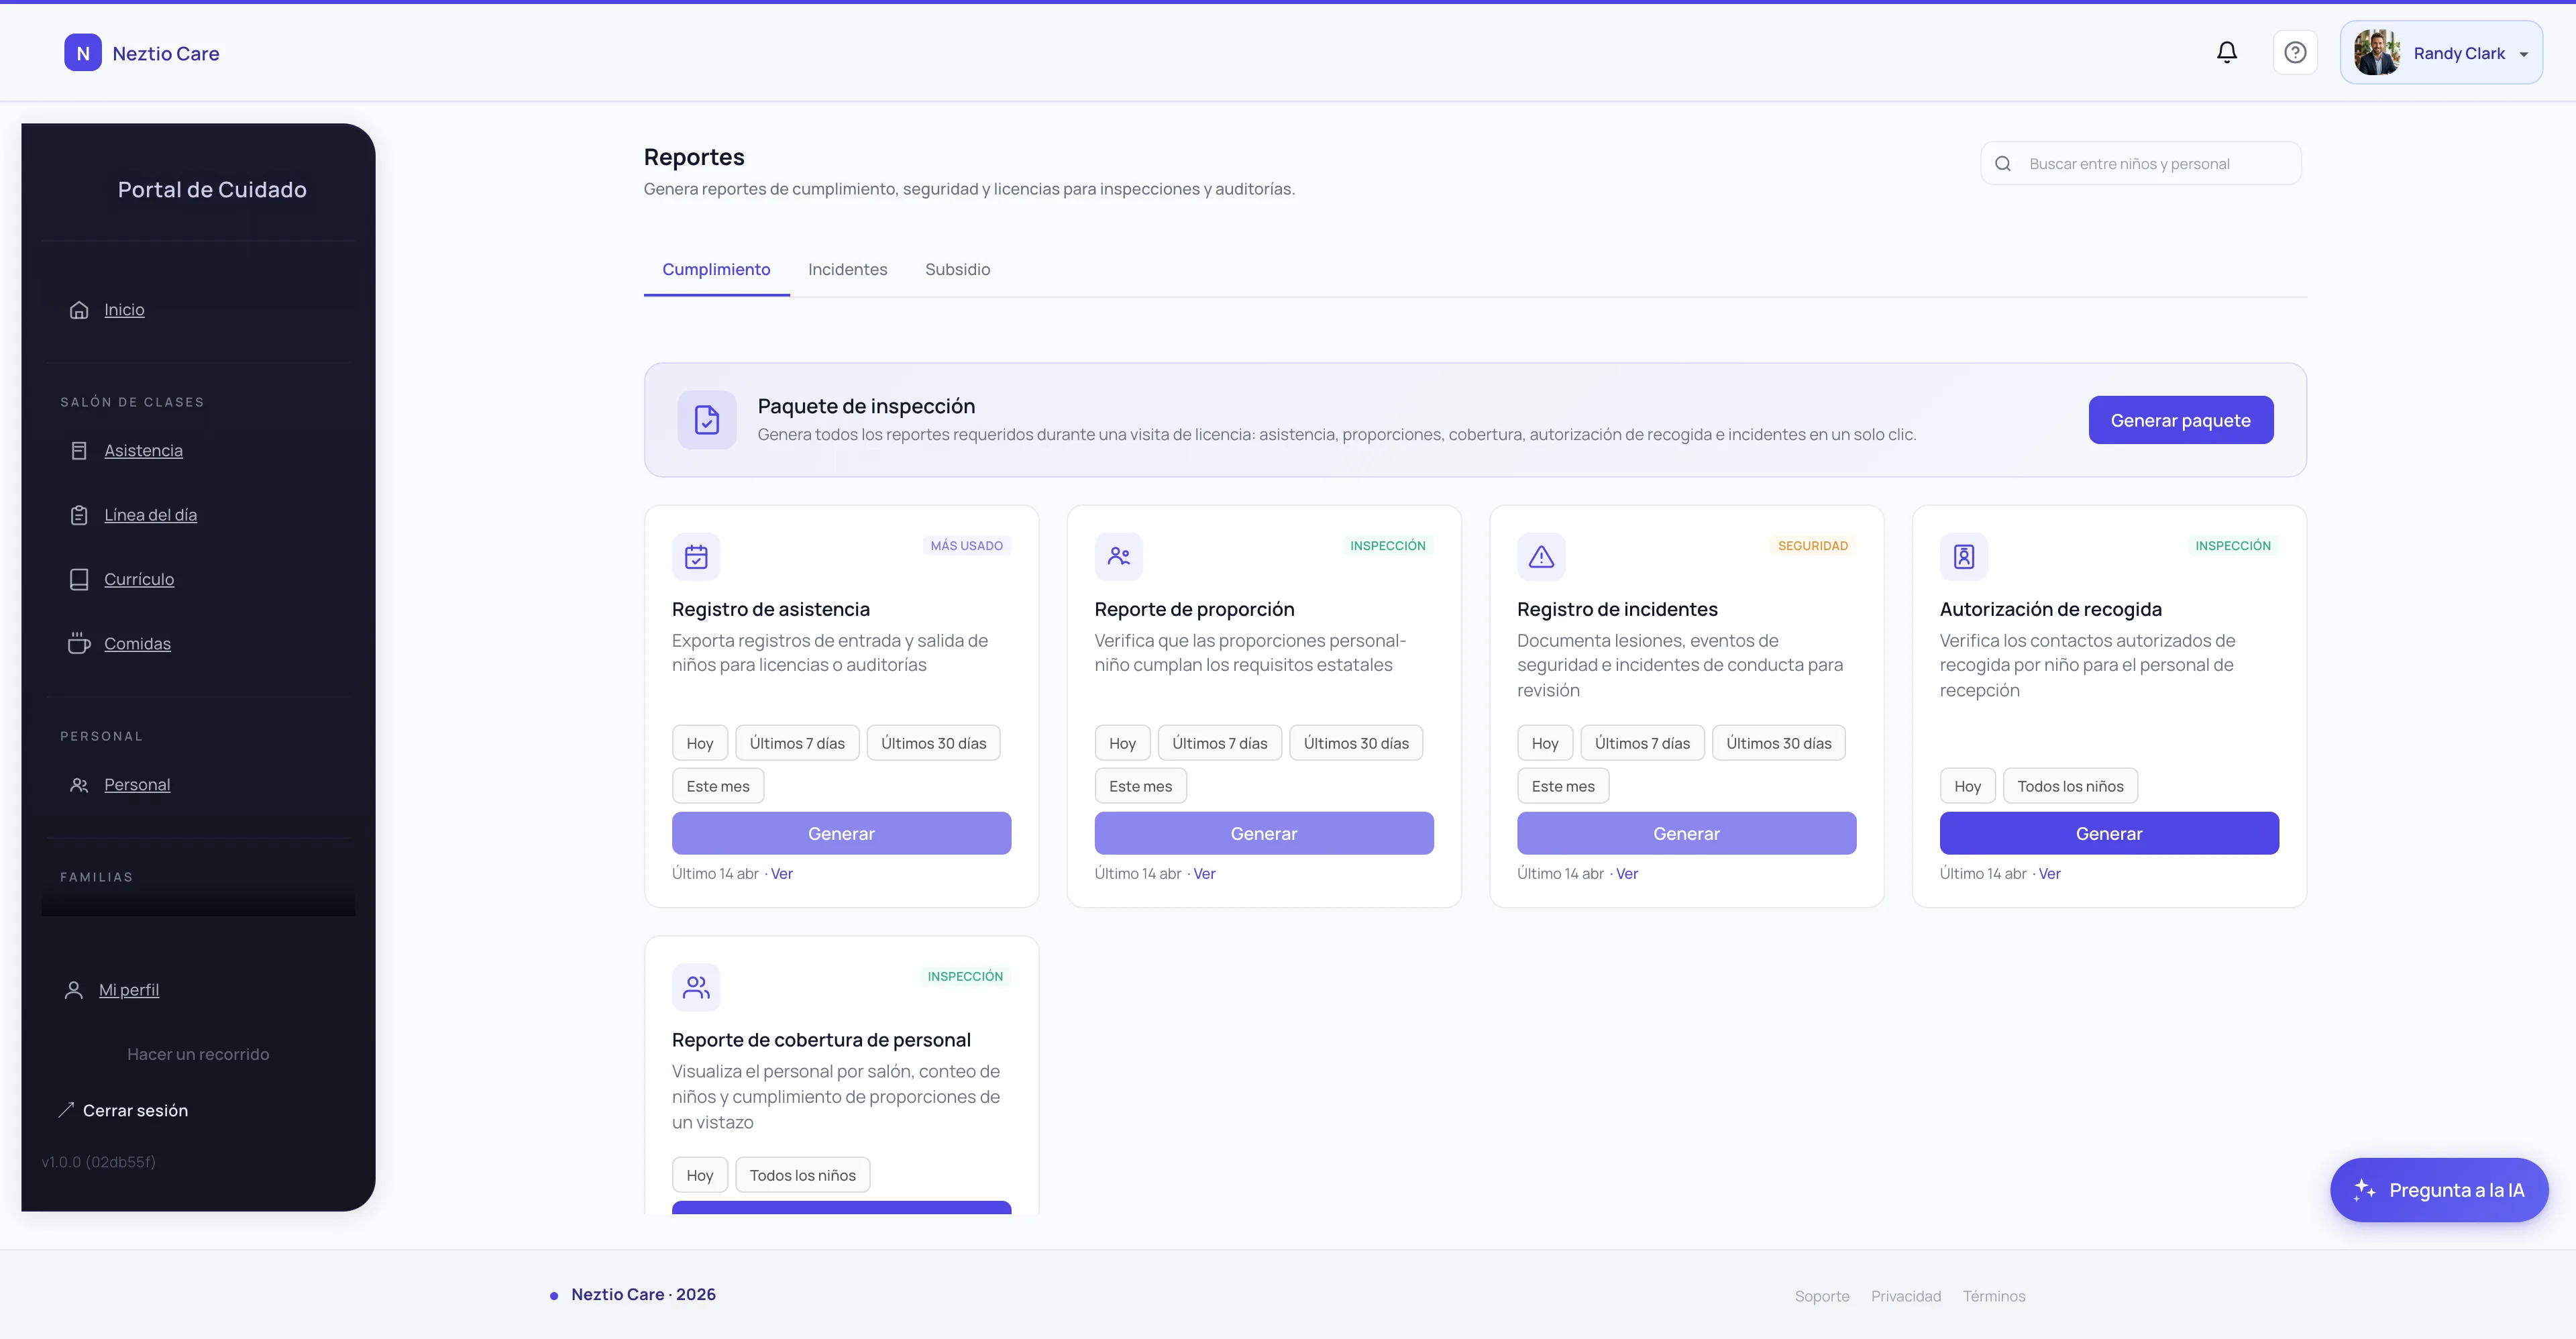
Task: Select Últimos 7 días for Registro de incidentes
Action: click(1642, 743)
